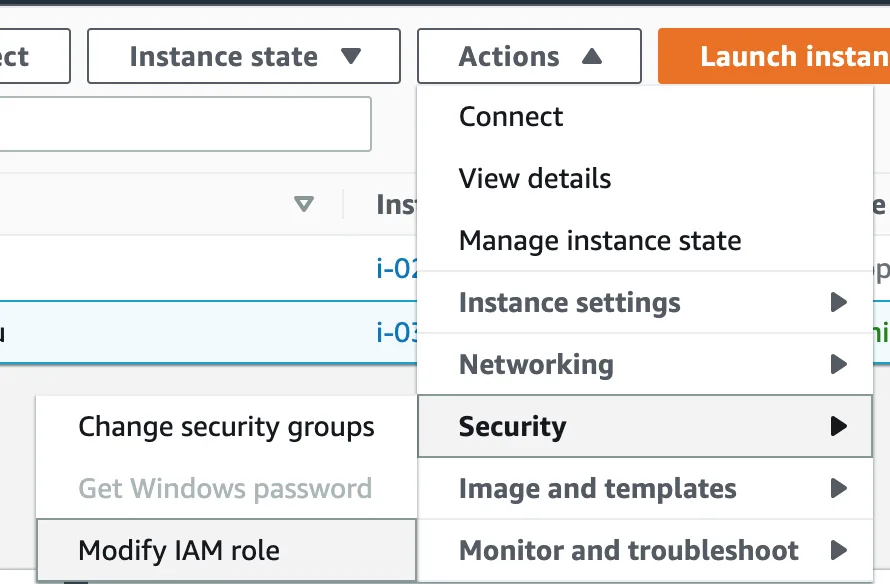Click the Image and templates arrow
890x584 pixels.
[x=838, y=488]
